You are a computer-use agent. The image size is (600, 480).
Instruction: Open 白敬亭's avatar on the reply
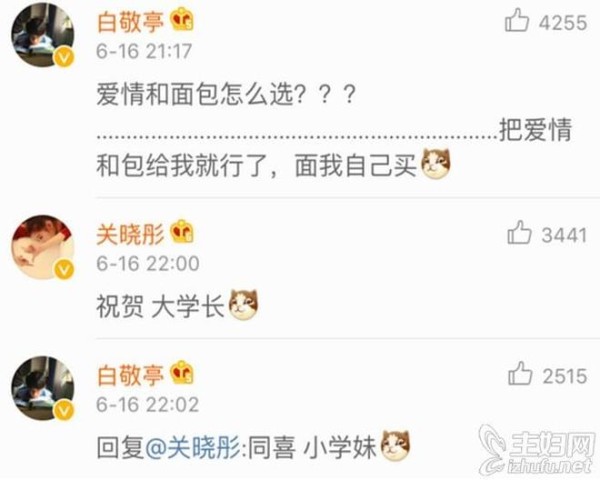[42, 388]
